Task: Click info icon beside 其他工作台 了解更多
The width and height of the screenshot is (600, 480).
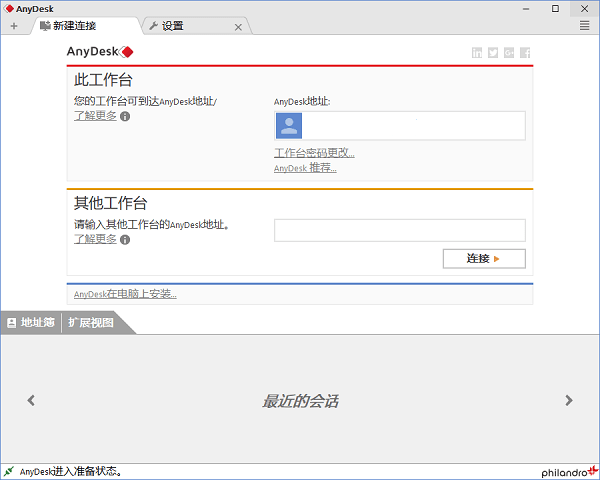Action: point(125,240)
